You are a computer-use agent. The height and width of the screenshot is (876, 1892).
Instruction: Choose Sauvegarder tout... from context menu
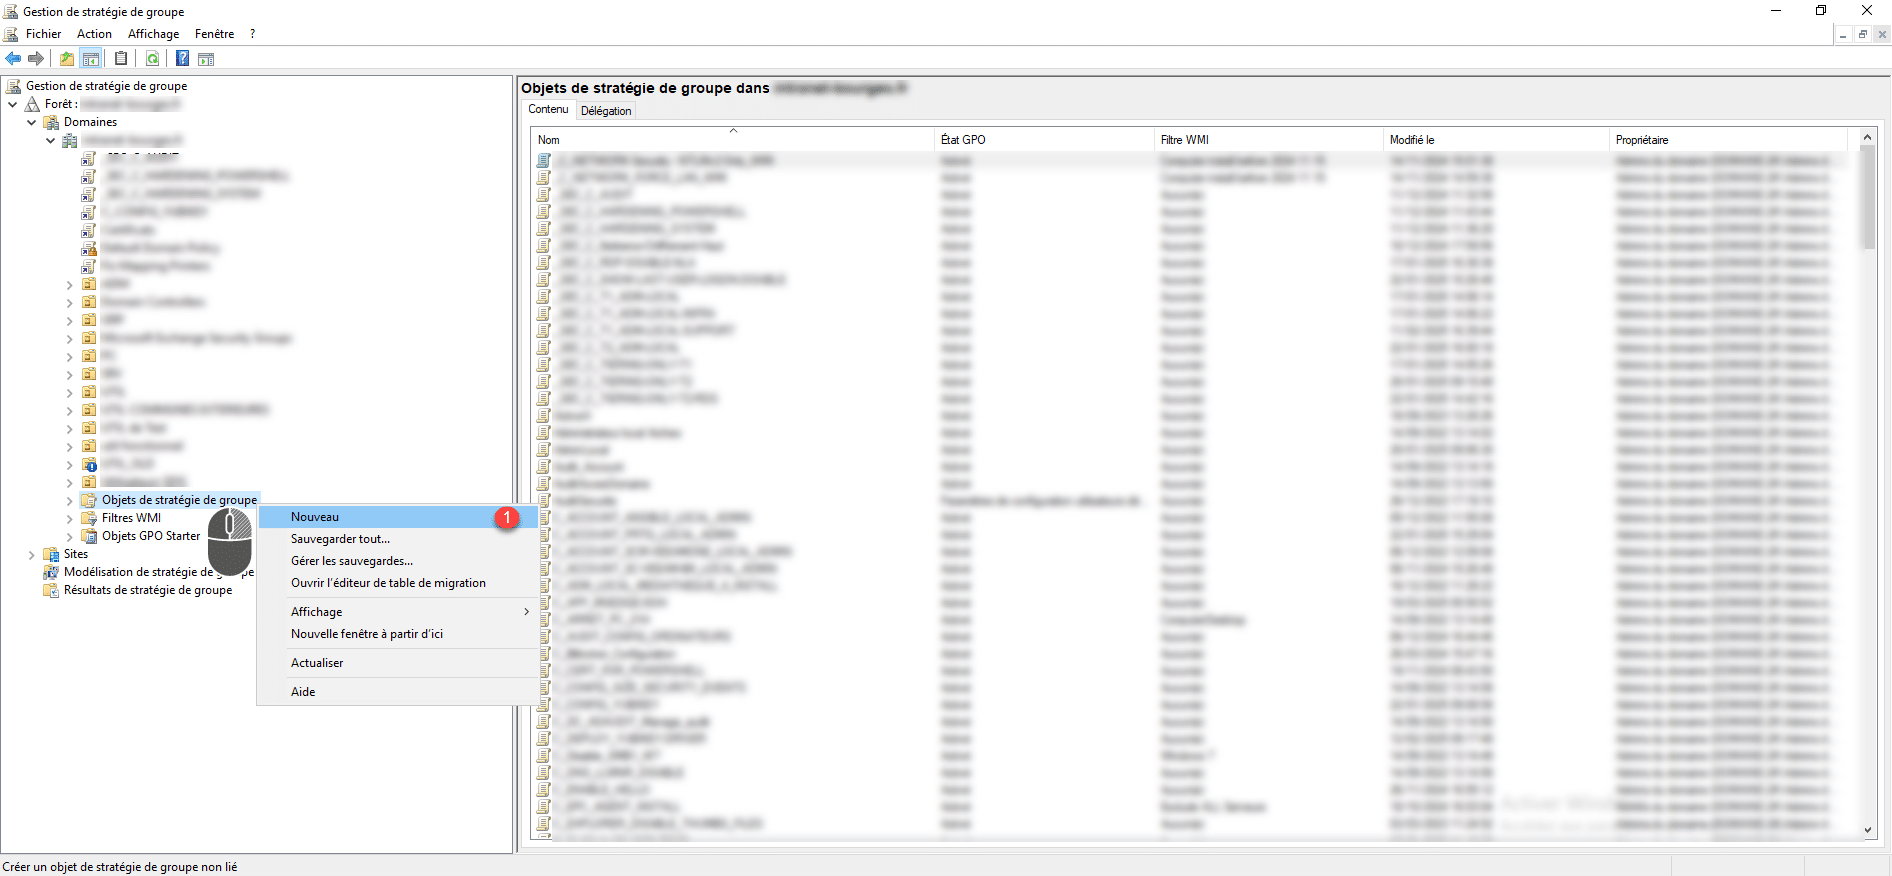(x=340, y=539)
